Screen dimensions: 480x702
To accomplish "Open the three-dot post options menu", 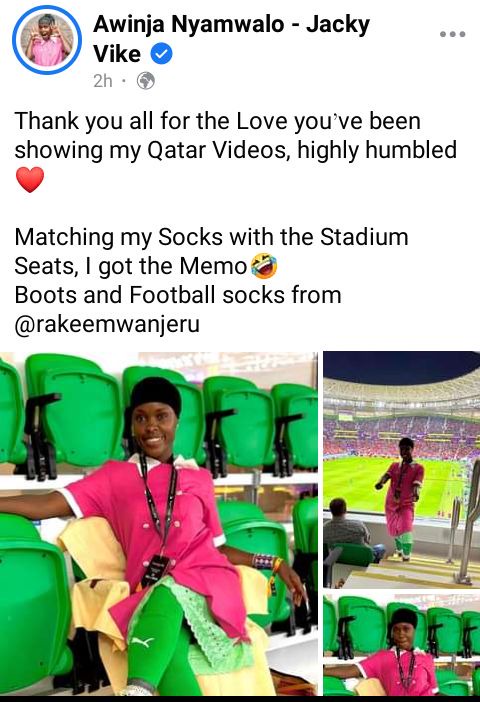I will coord(452,34).
